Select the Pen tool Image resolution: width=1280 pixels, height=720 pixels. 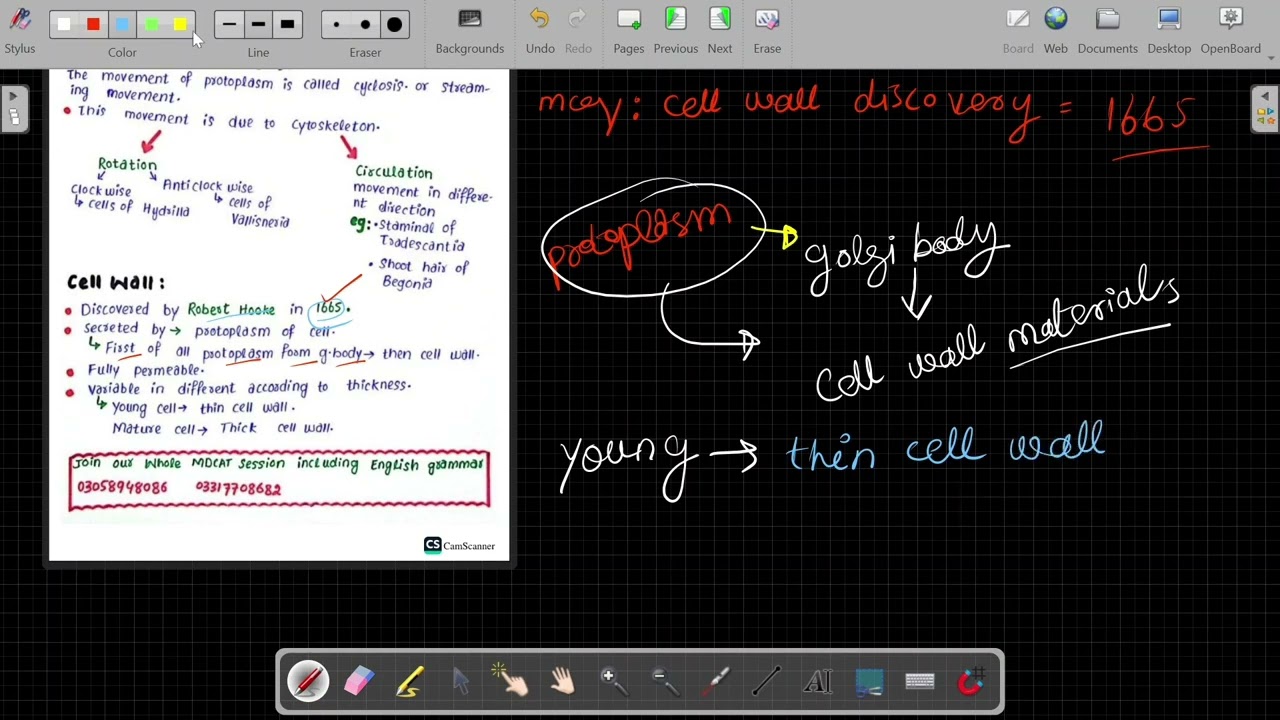click(308, 682)
